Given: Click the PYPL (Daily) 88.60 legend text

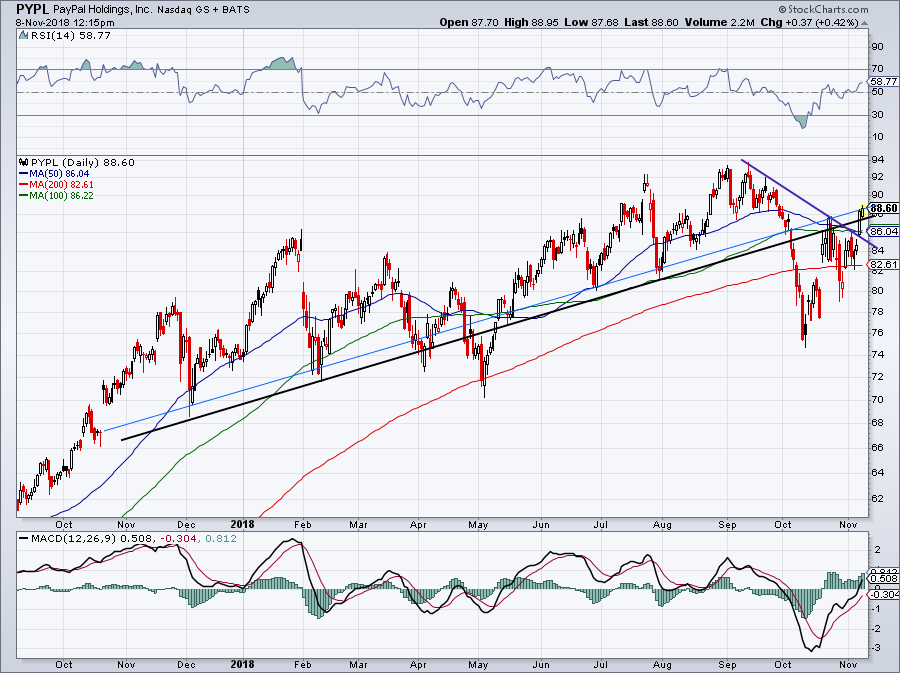Looking at the screenshot, I should pos(83,162).
